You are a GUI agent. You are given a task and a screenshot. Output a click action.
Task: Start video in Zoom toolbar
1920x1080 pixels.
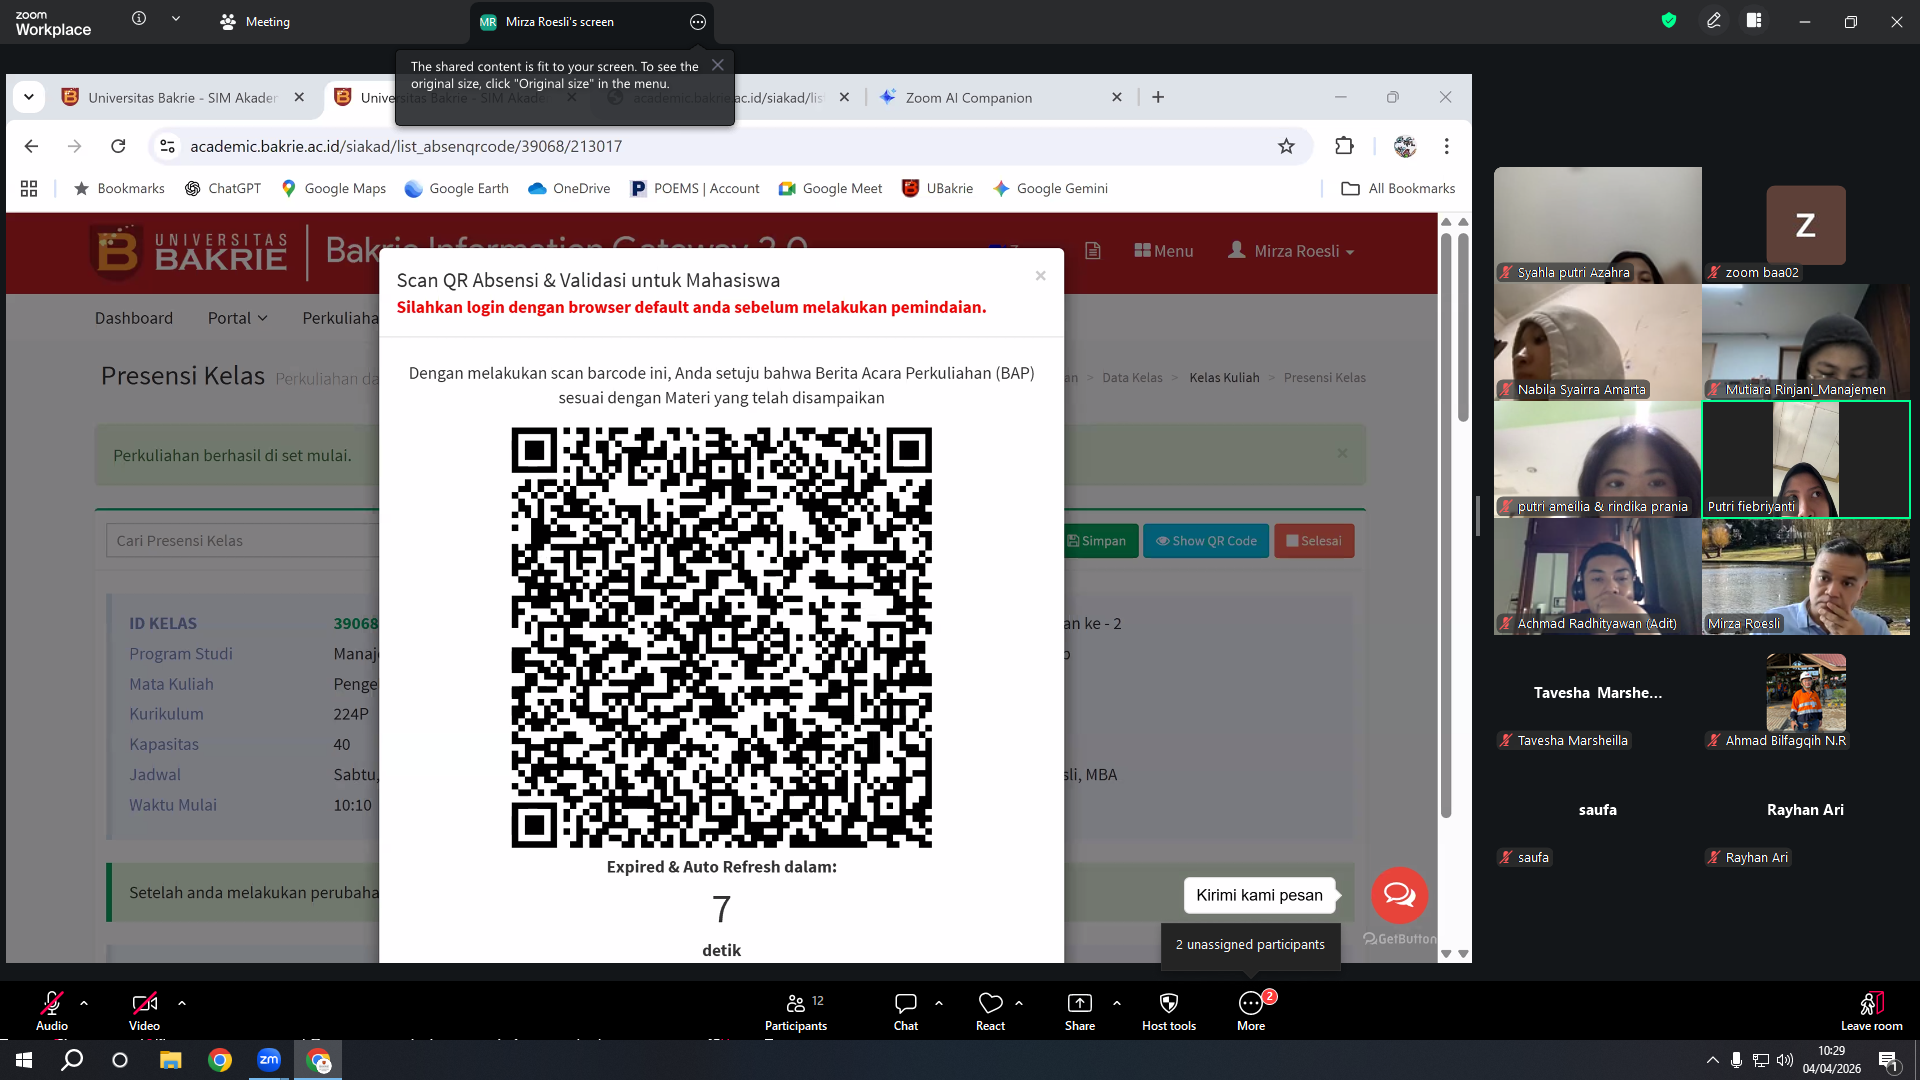pyautogui.click(x=144, y=1010)
